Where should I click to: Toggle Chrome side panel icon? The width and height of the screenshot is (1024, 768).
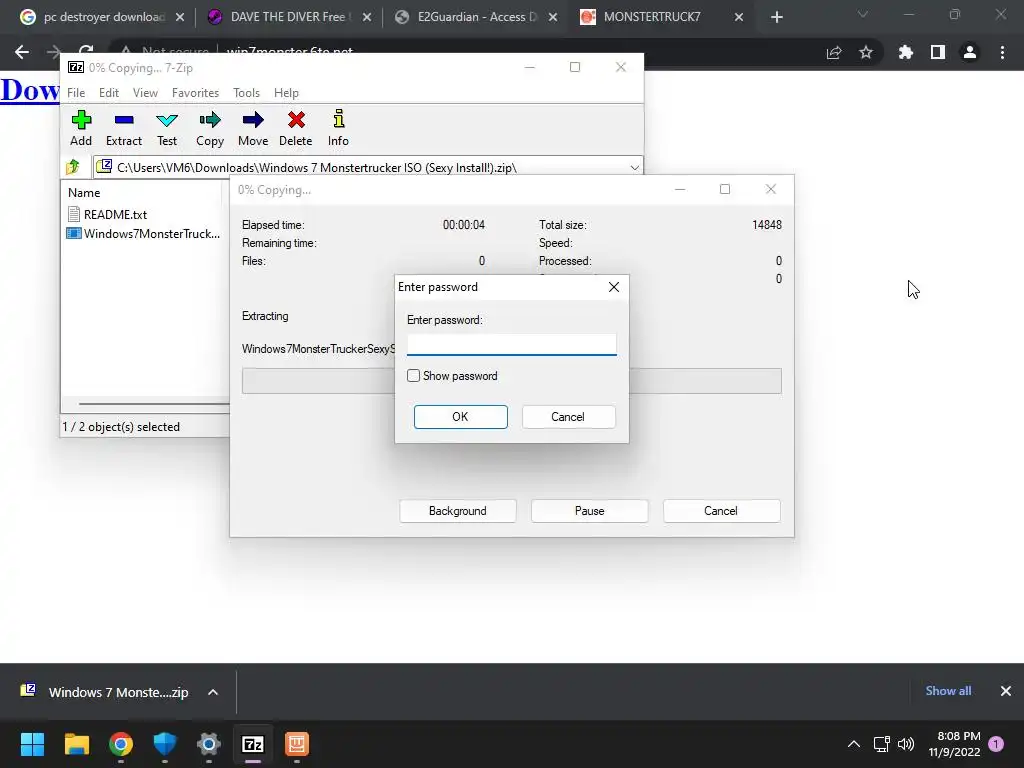click(x=938, y=52)
